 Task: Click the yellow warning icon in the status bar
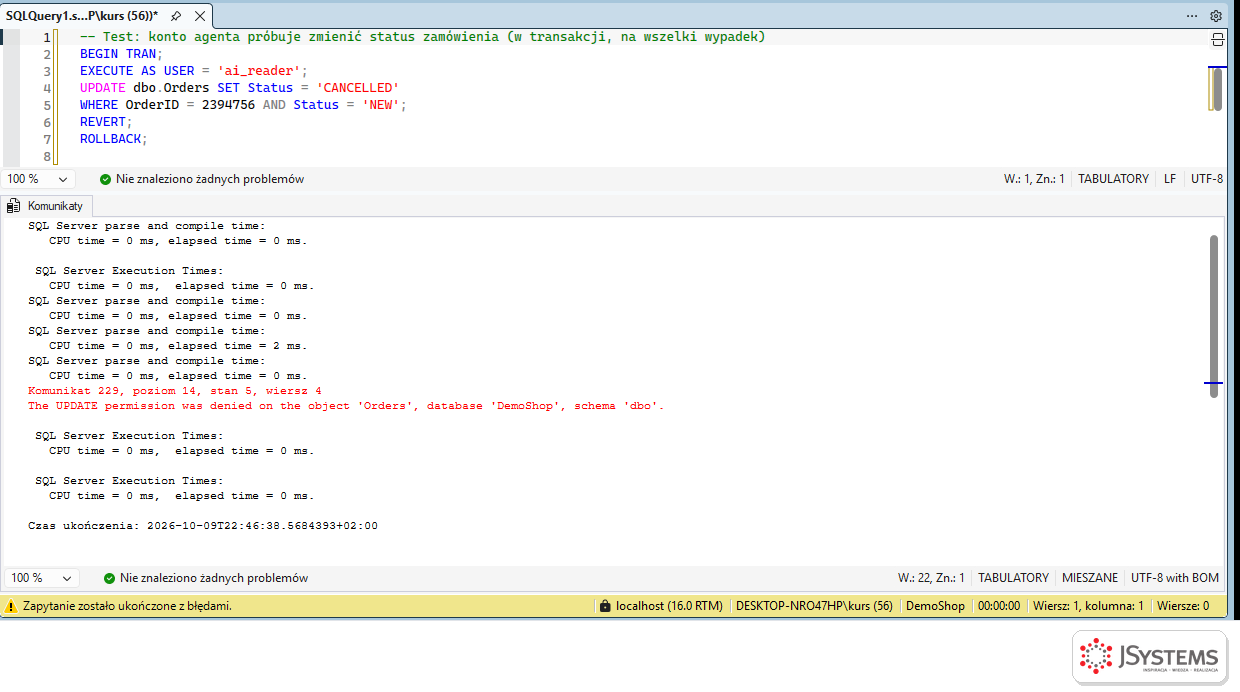11,606
